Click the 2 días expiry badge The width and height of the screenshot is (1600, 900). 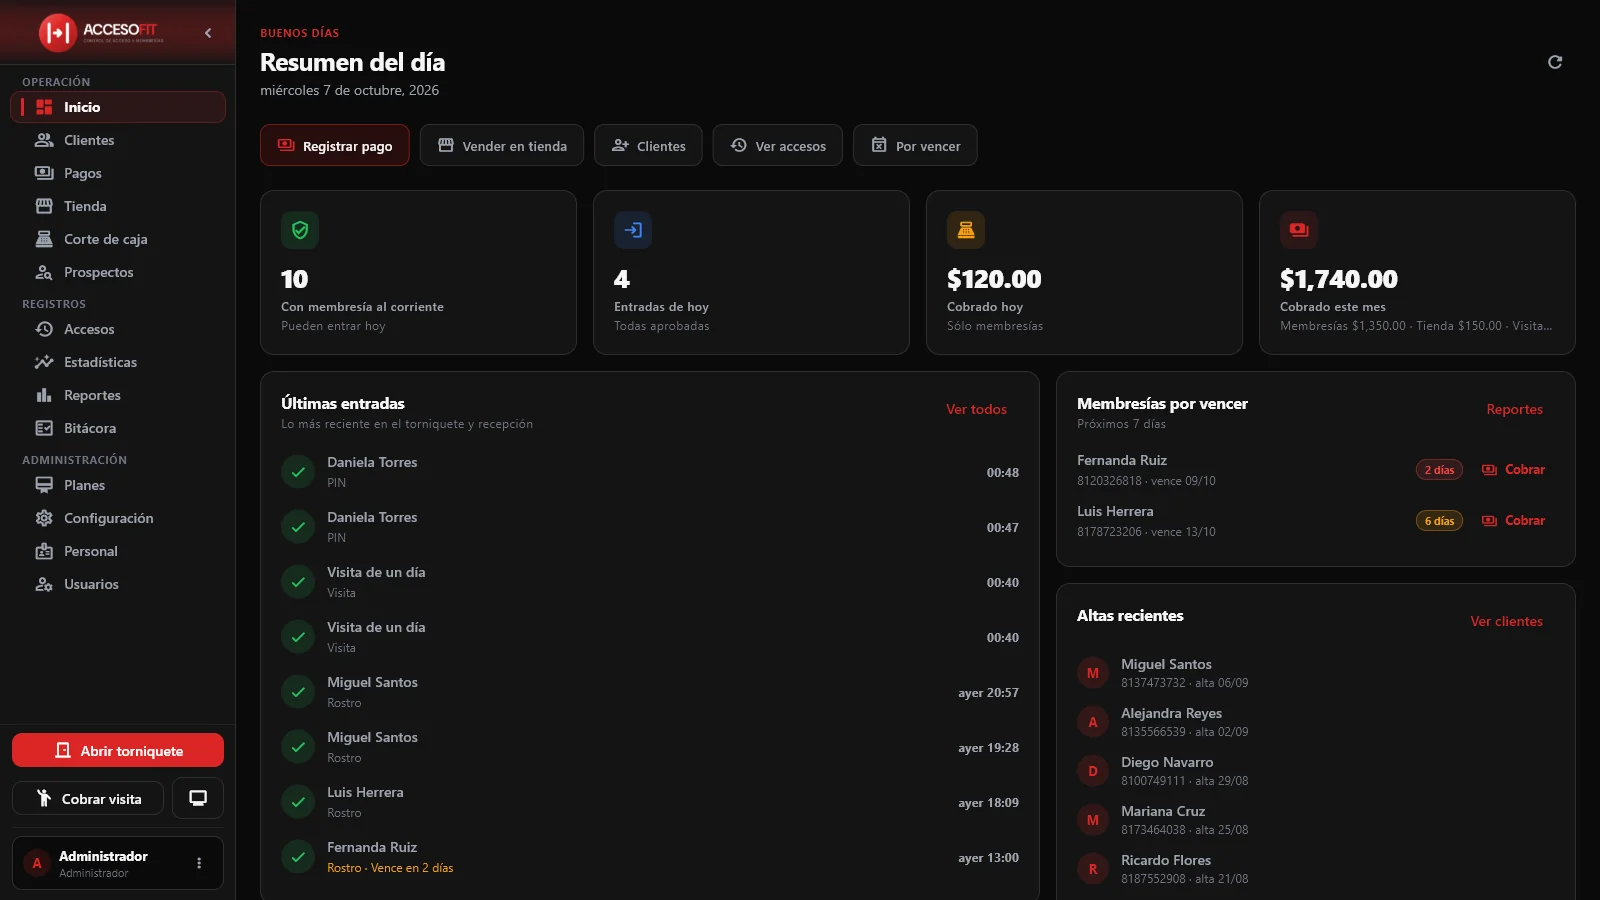(1439, 470)
